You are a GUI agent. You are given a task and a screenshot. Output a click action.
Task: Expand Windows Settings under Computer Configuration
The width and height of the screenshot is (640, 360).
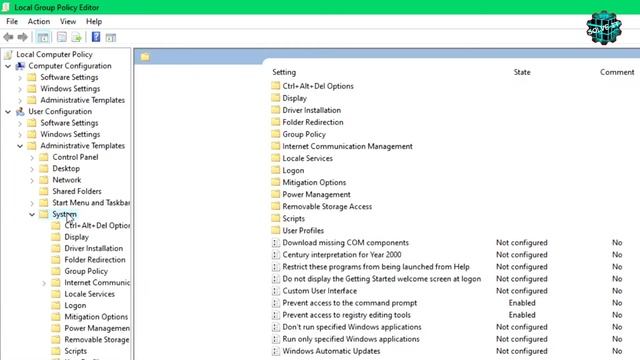pos(20,89)
